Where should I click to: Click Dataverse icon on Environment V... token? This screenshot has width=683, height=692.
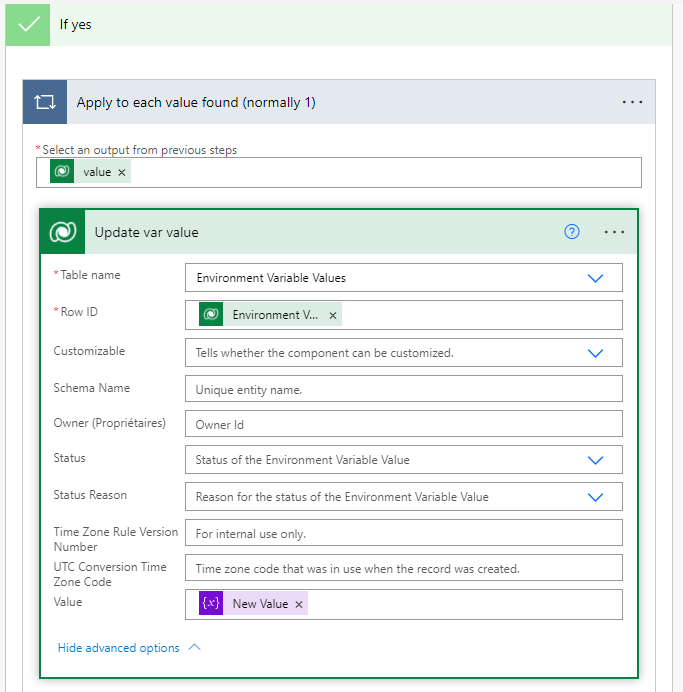coord(211,314)
